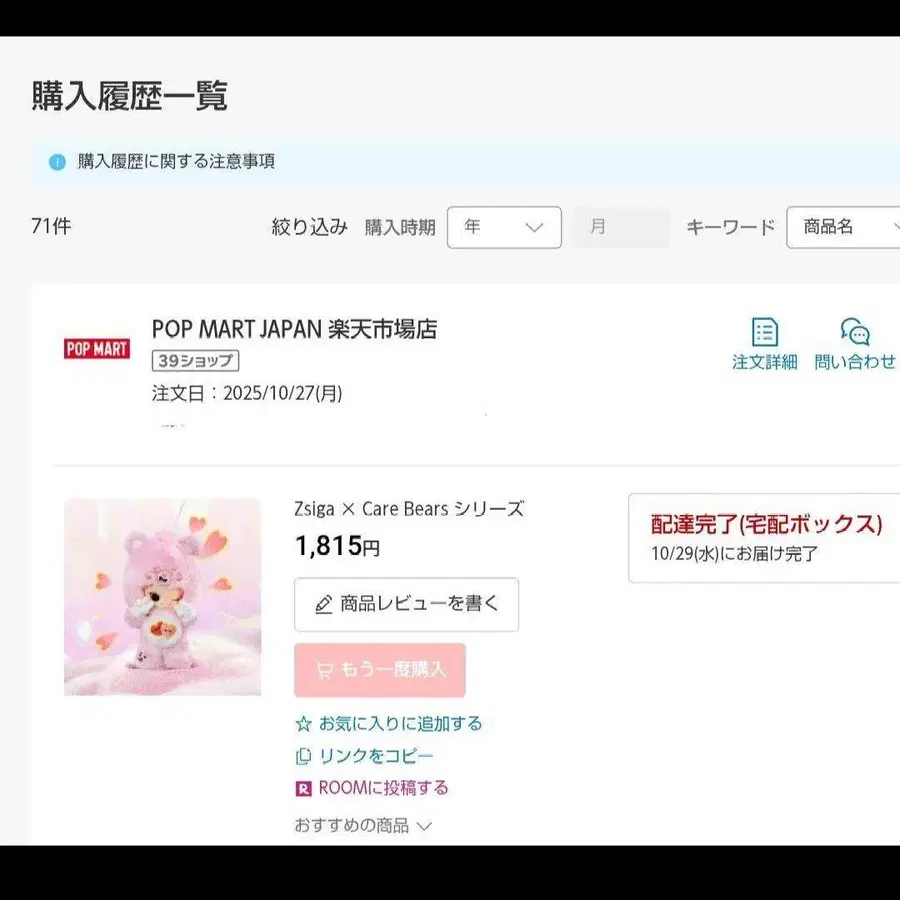Click the copy icon next to リンクをコピー
Screen dimensions: 900x900
(x=304, y=756)
